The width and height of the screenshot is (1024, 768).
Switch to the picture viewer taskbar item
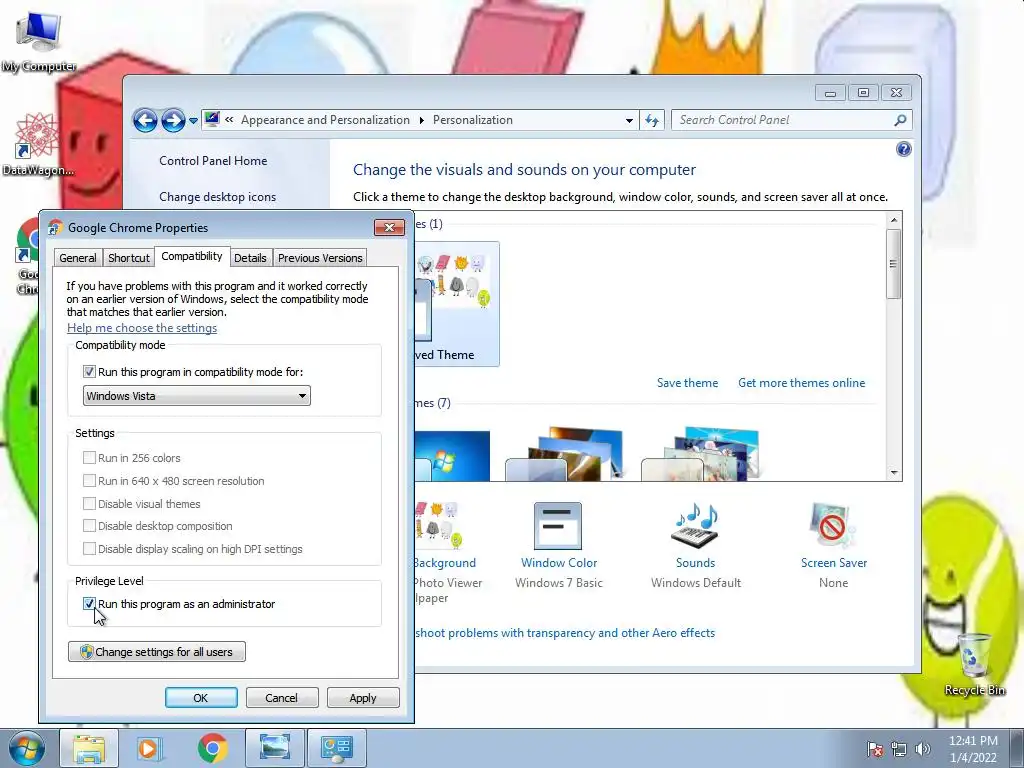tap(274, 748)
